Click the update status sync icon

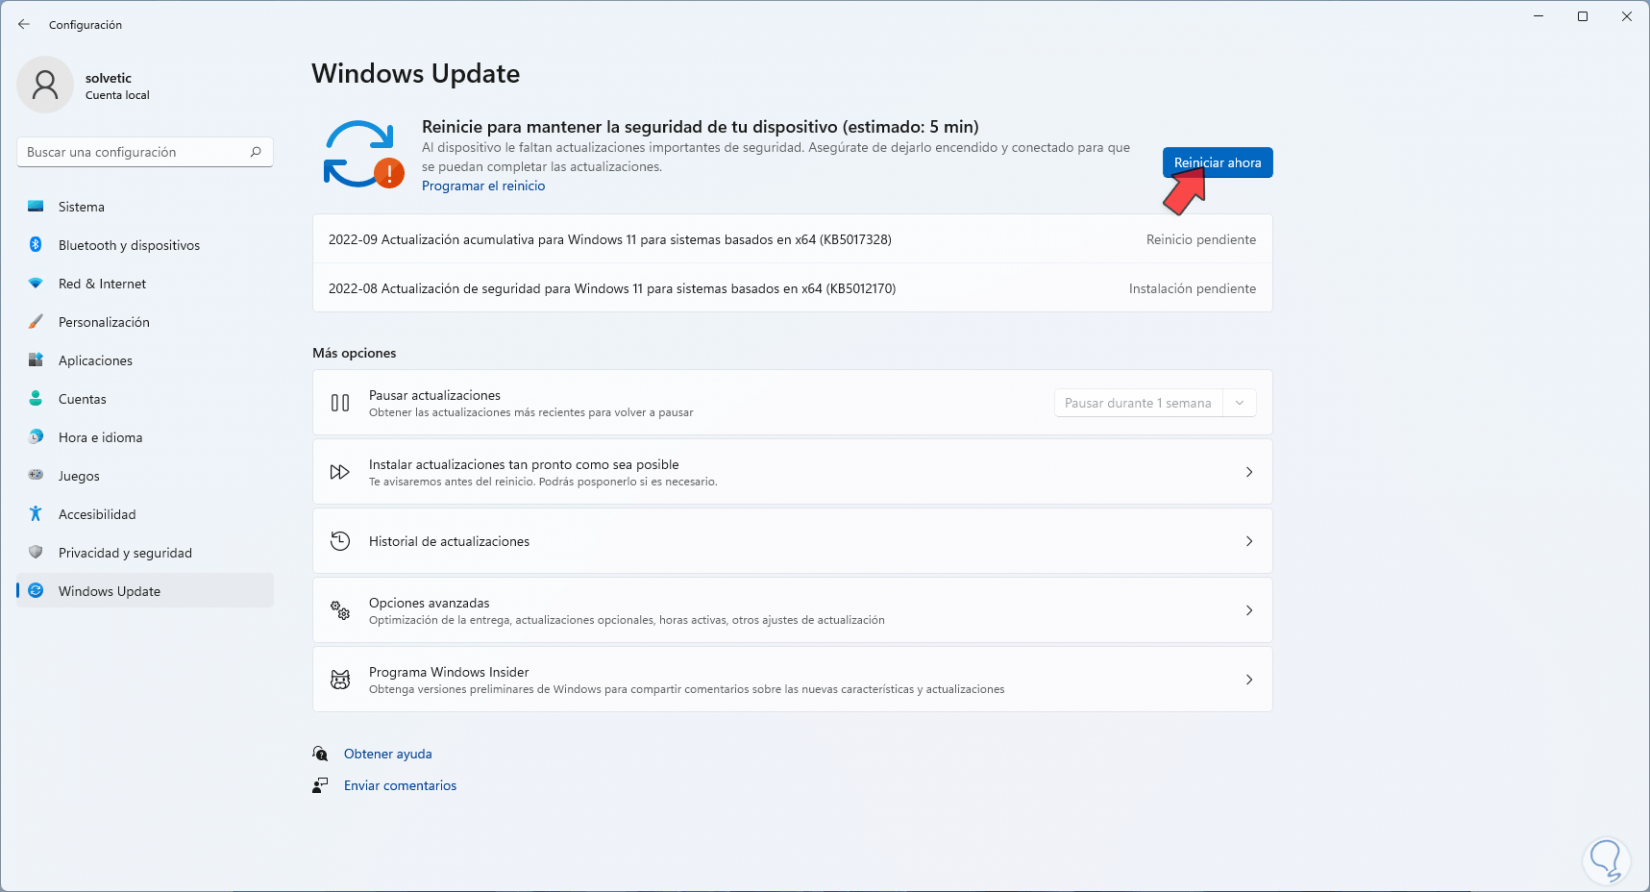[x=363, y=155]
